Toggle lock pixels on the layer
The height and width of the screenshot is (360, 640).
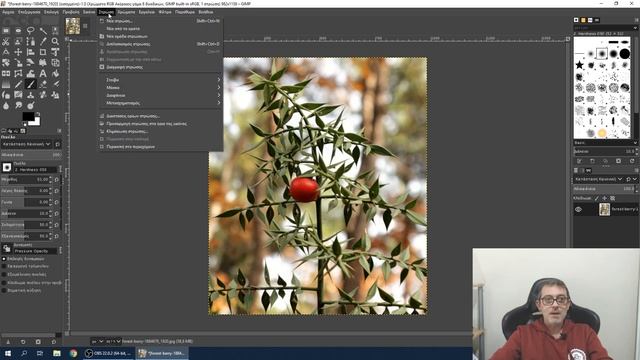click(597, 198)
